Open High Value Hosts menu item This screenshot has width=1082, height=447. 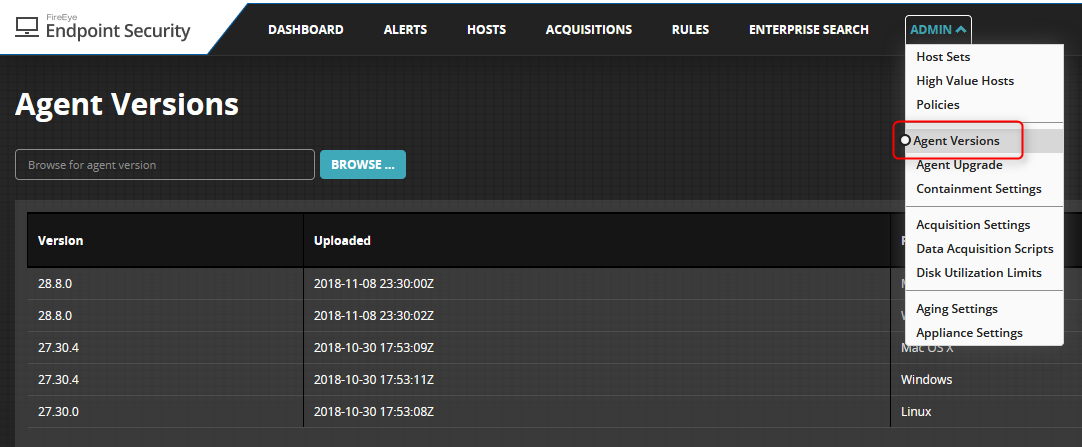coord(964,81)
